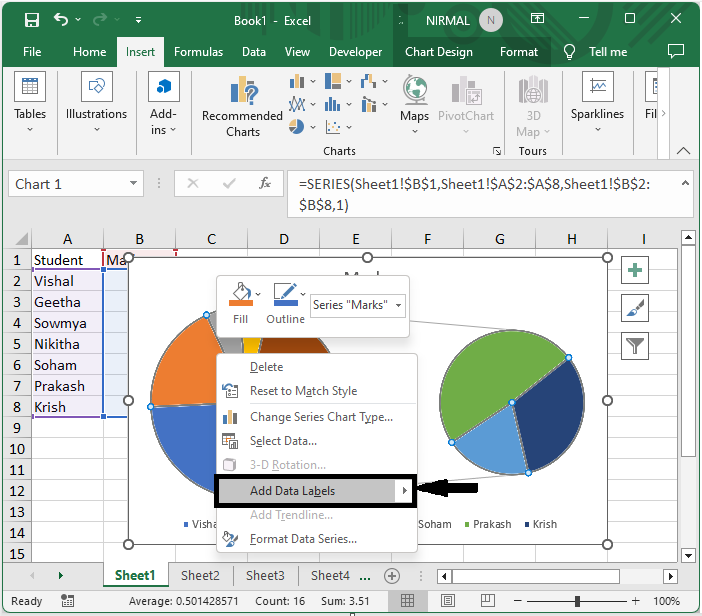
Task: Choose Format Data Series from context menu
Action: click(303, 539)
